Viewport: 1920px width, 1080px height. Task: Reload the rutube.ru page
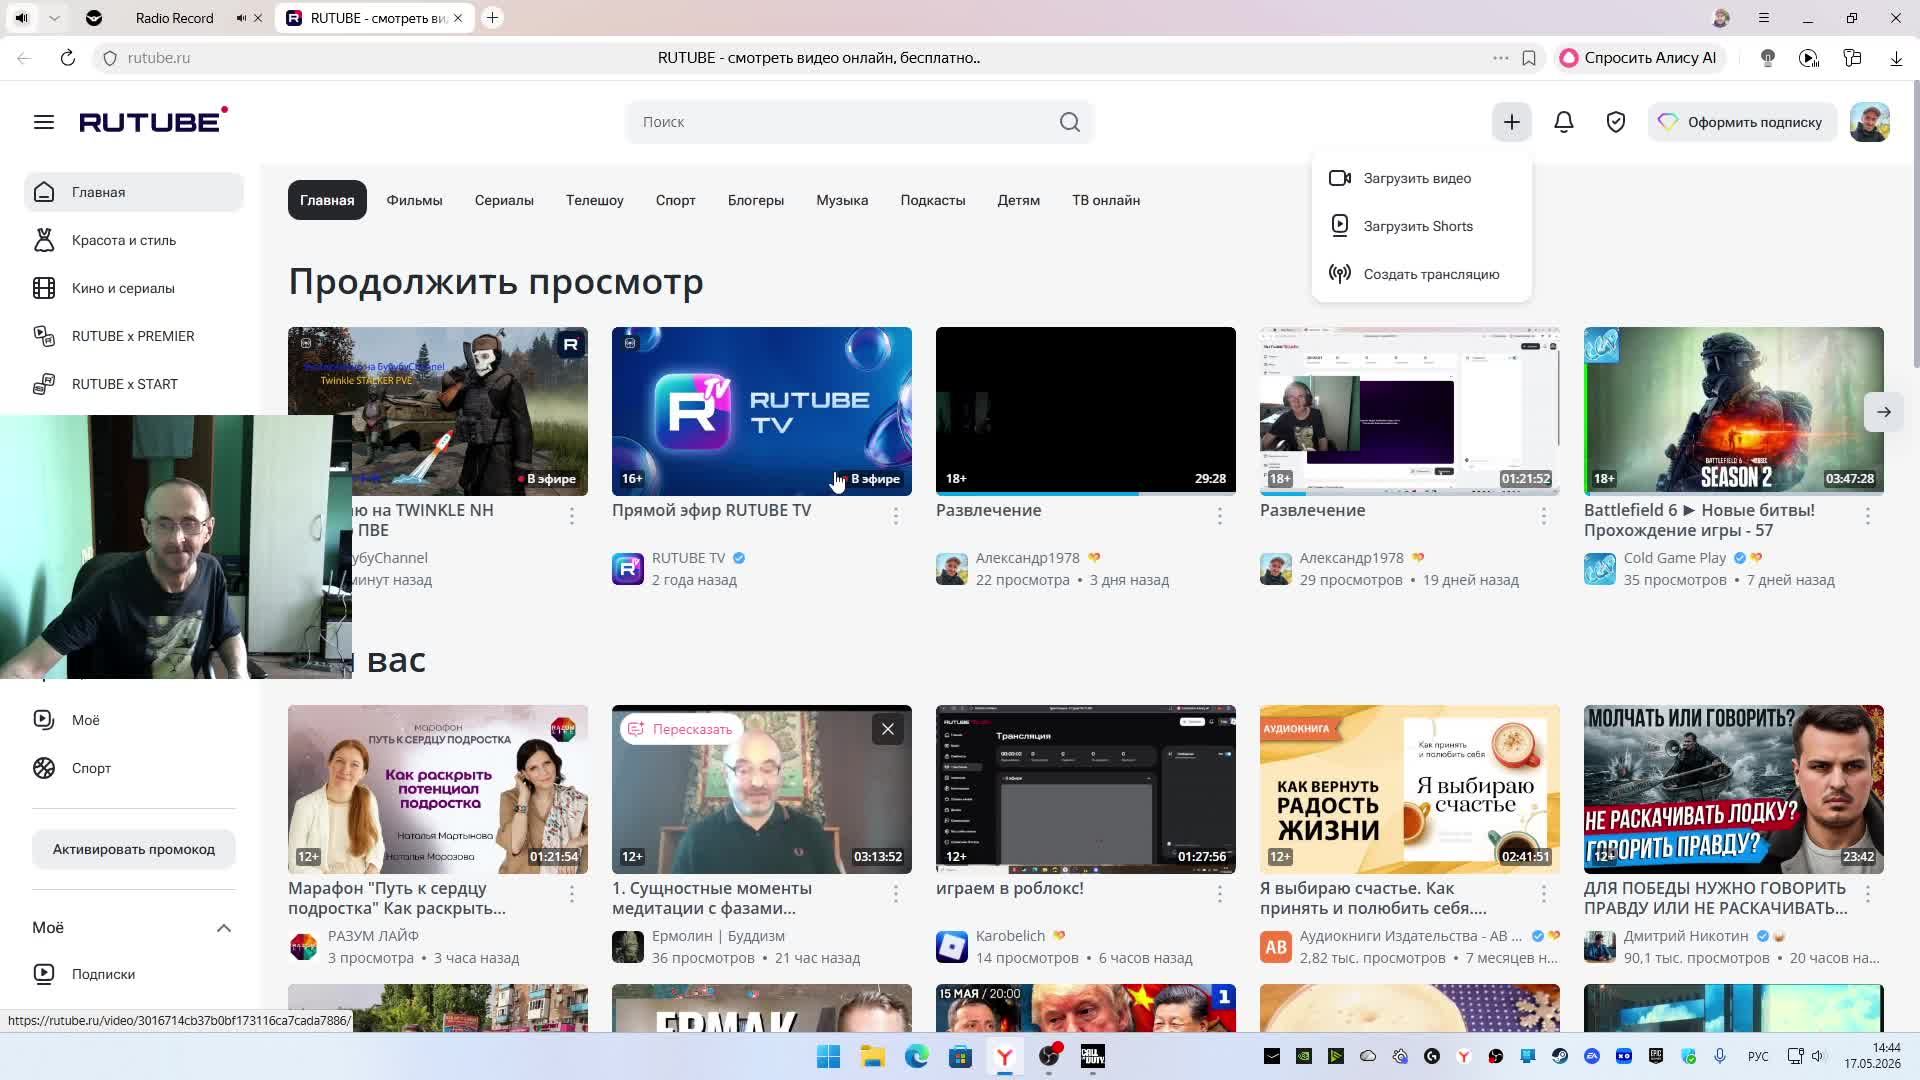[x=67, y=58]
